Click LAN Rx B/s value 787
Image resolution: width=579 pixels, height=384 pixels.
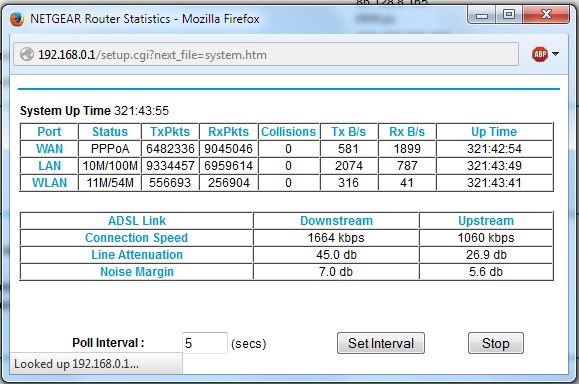coord(407,166)
